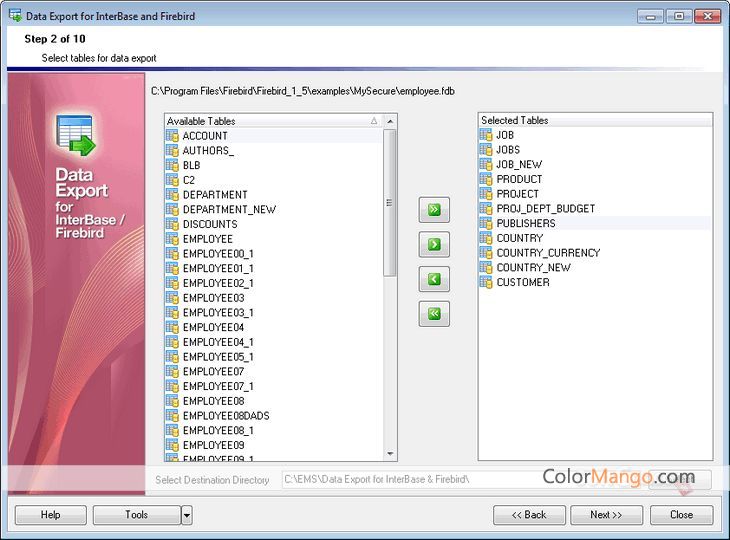The height and width of the screenshot is (540, 730).
Task: Click the scroll down arrow of Available Tables
Action: 390,454
